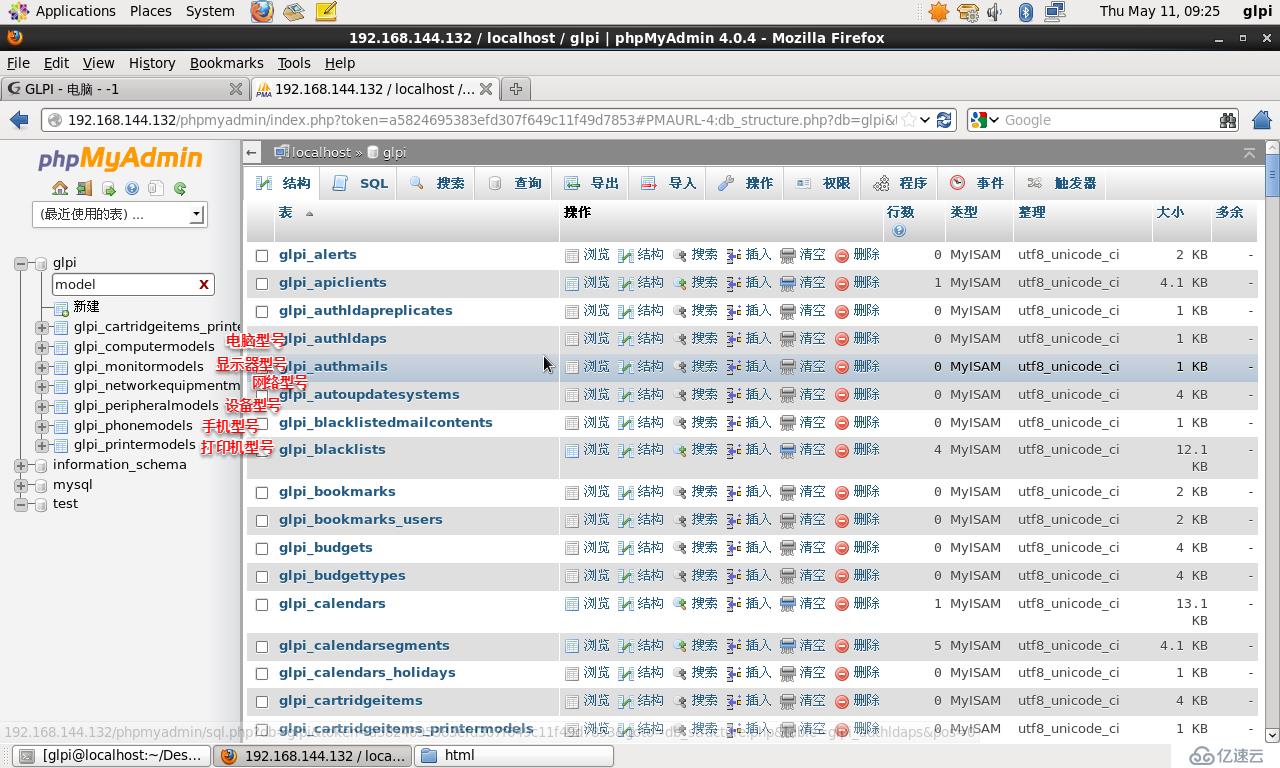This screenshot has width=1280, height=768.
Task: Expand the glpi_computermodels tree node
Action: pyautogui.click(x=41, y=347)
